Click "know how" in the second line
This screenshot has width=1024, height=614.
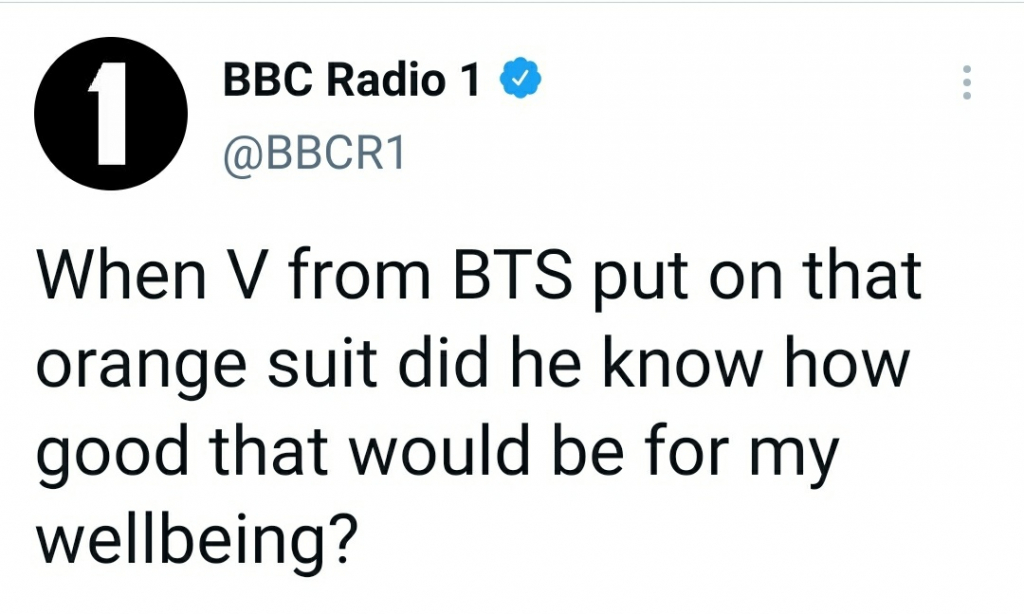(756, 363)
